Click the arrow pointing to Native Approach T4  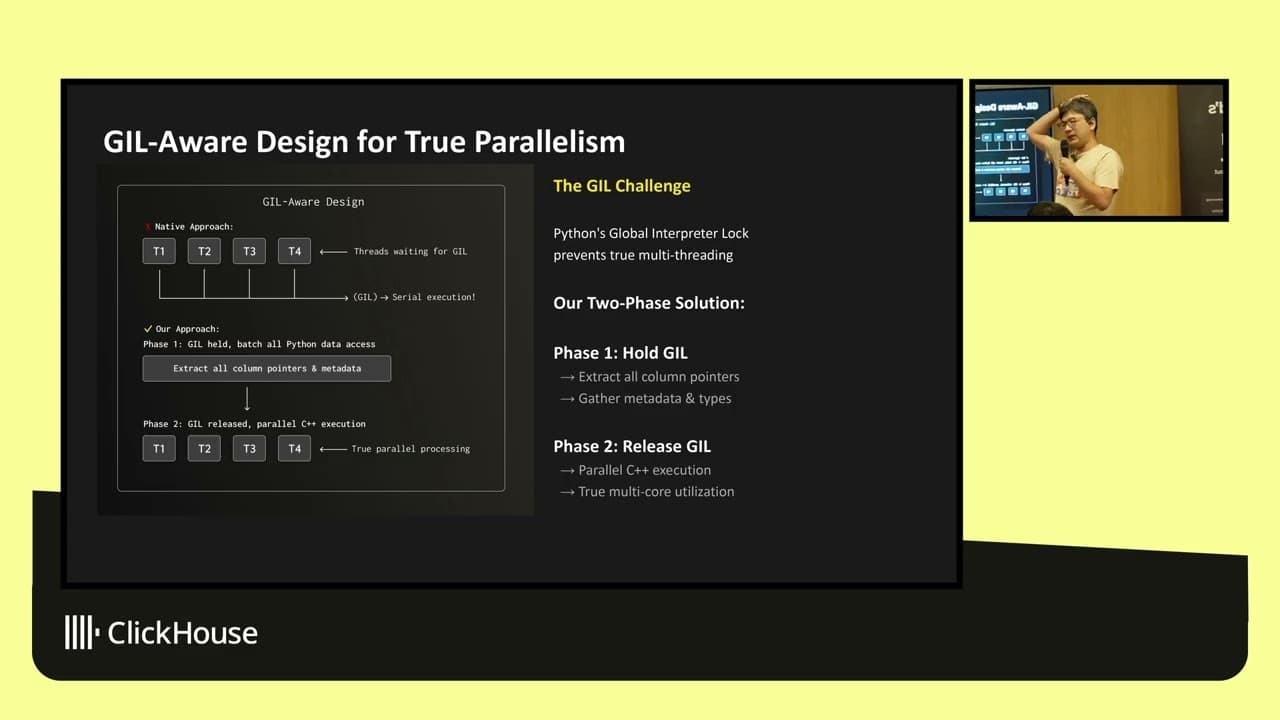331,252
